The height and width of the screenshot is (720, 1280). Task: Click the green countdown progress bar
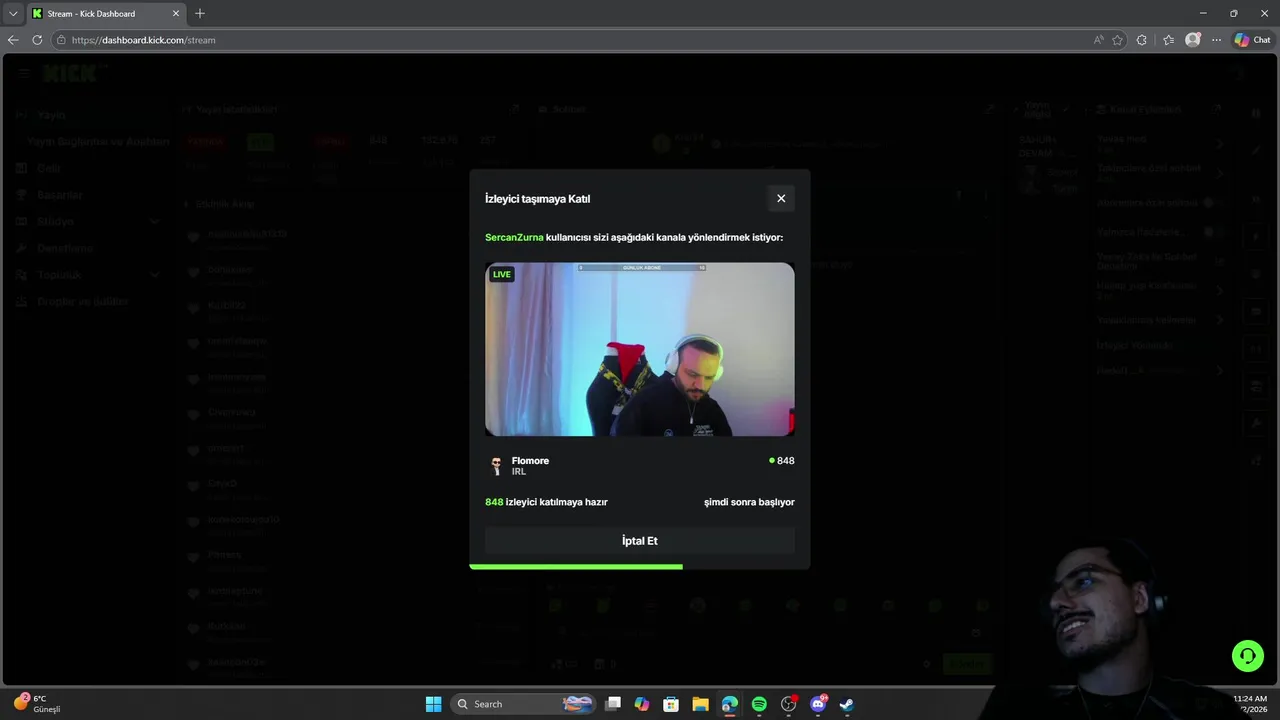pyautogui.click(x=576, y=567)
